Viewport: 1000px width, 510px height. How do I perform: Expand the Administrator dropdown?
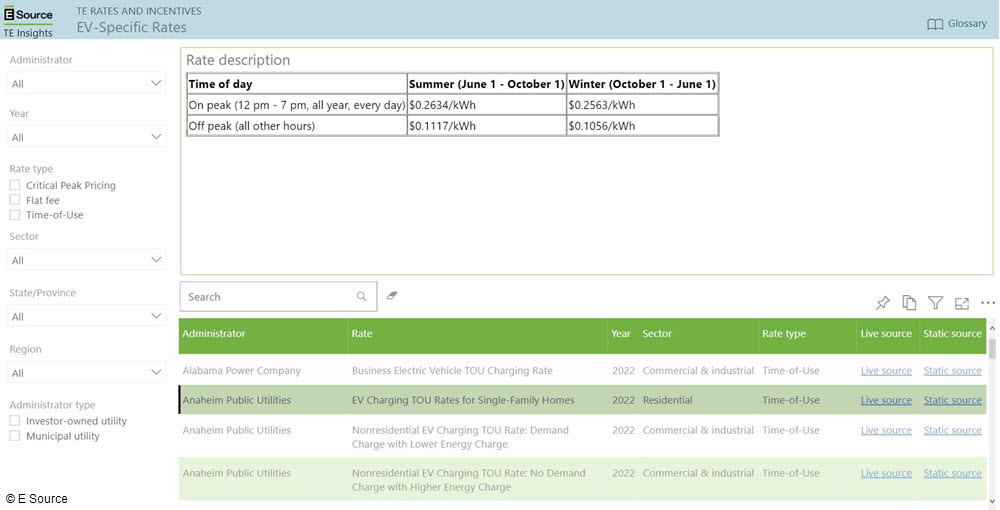[87, 84]
